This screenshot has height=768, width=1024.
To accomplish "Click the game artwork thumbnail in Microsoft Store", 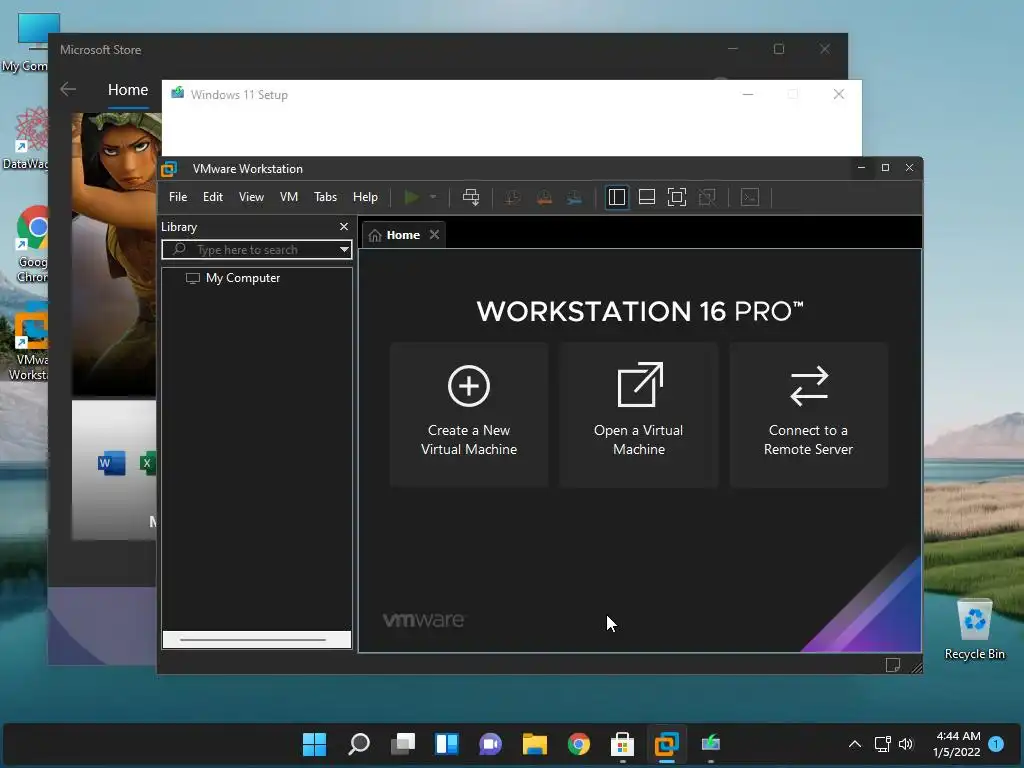I will click(116, 255).
